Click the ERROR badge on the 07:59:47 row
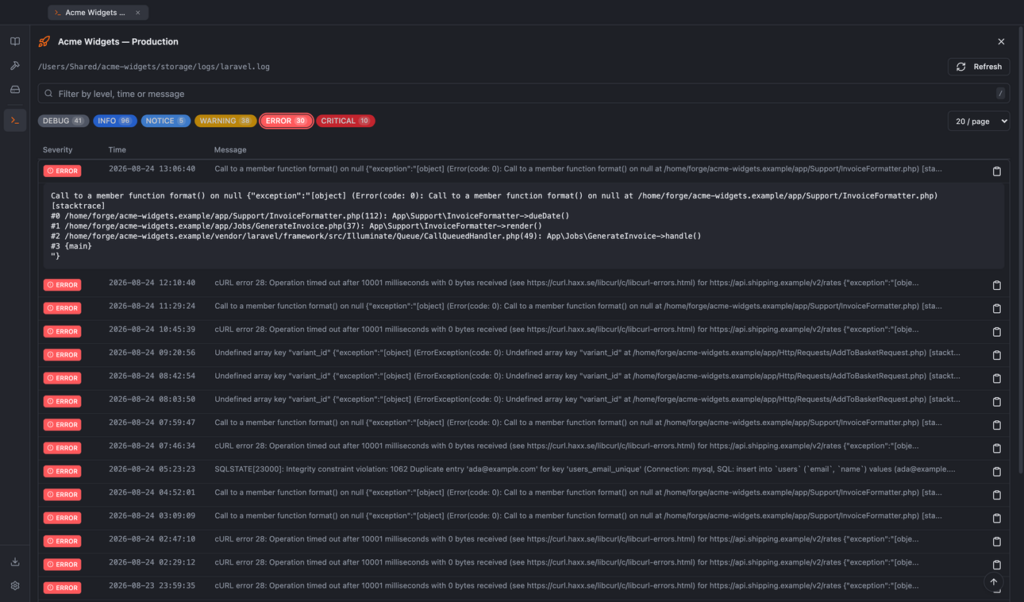The image size is (1024, 602). [62, 424]
